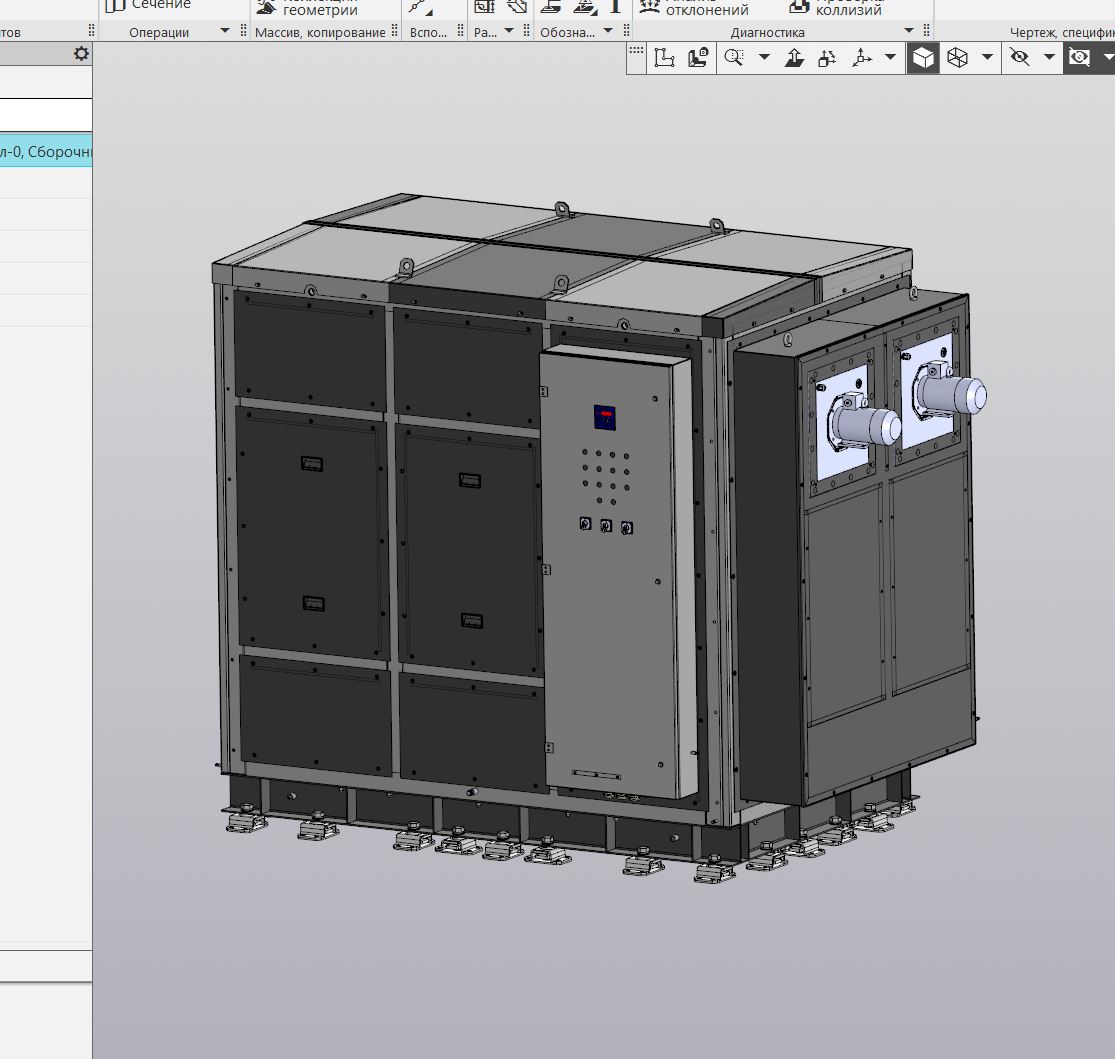Screen dimensions: 1115x1059
Task: Toggle the highlighted eye visibility filter button
Action: pos(1079,58)
